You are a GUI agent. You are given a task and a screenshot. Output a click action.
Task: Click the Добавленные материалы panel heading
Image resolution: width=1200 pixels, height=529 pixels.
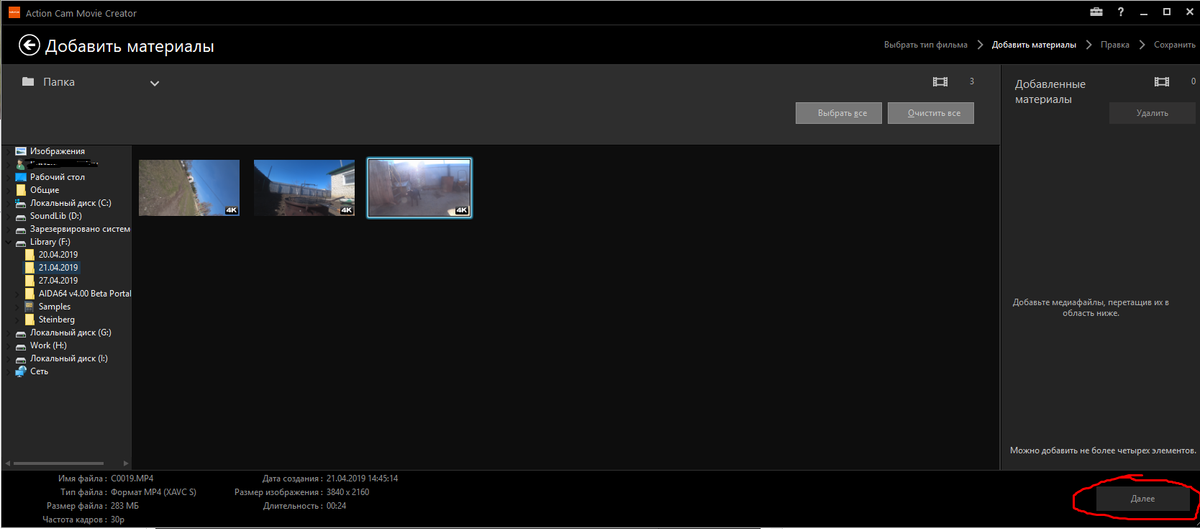click(1050, 92)
